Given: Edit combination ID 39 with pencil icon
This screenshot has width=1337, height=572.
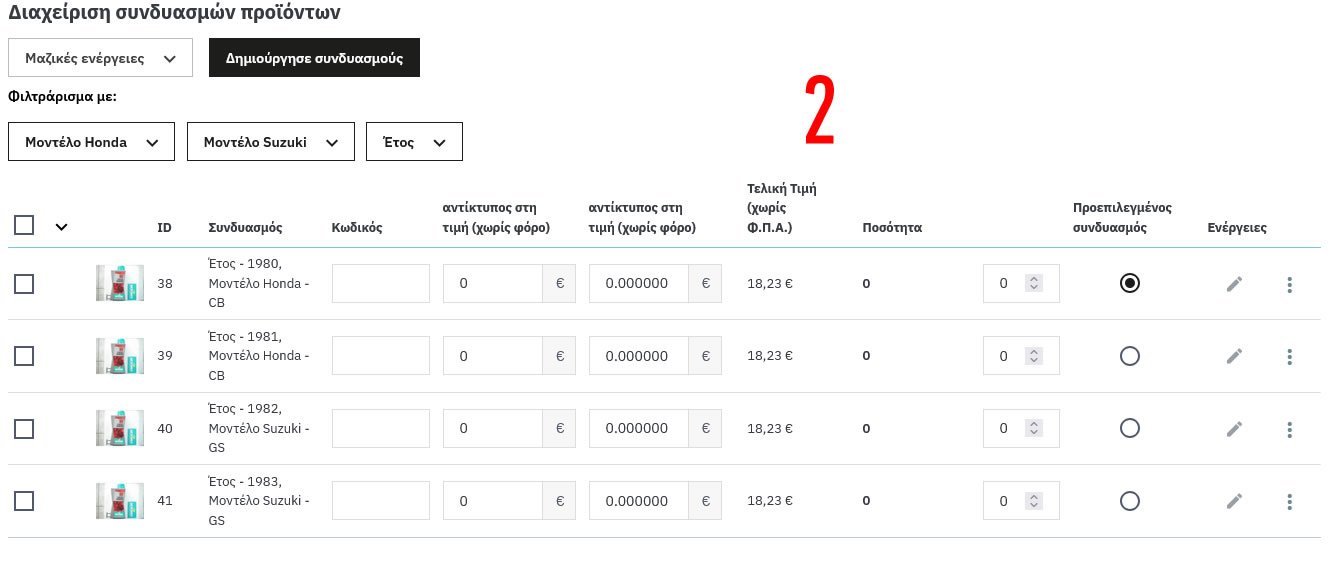Looking at the screenshot, I should tap(1234, 356).
